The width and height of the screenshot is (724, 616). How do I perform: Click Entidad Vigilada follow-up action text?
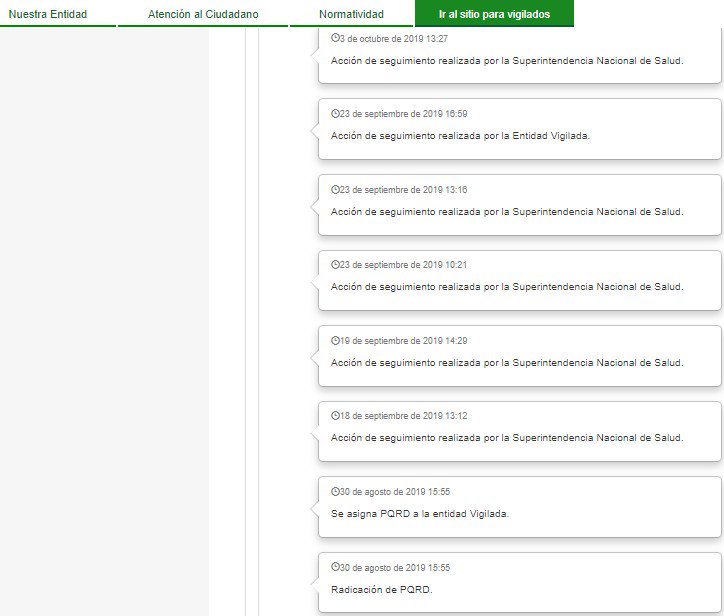coord(460,136)
